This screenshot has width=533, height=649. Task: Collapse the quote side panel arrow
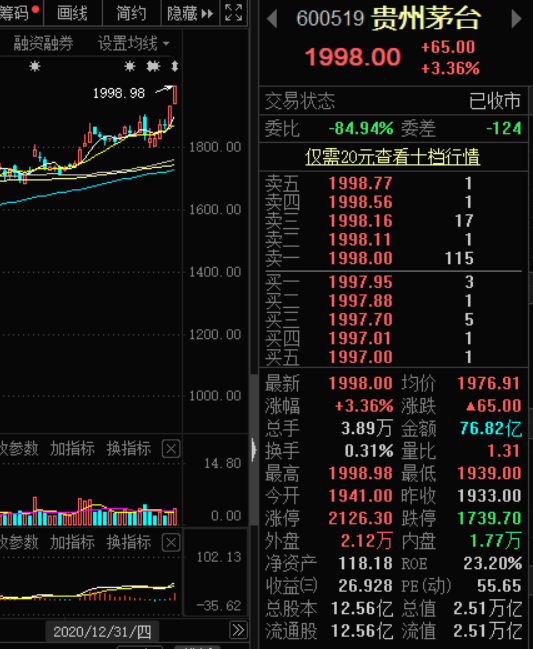254,449
